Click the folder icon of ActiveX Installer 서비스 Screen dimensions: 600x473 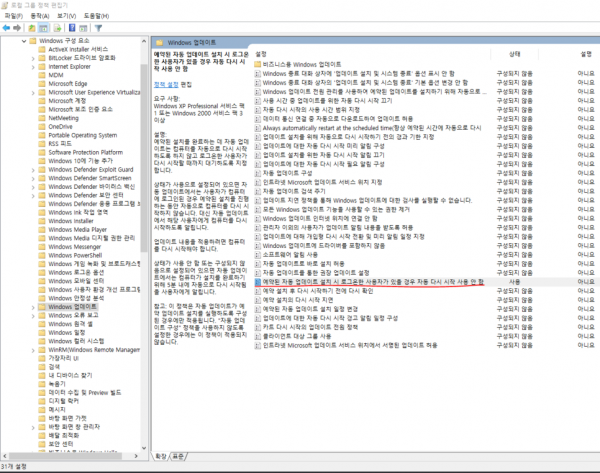[x=42, y=49]
